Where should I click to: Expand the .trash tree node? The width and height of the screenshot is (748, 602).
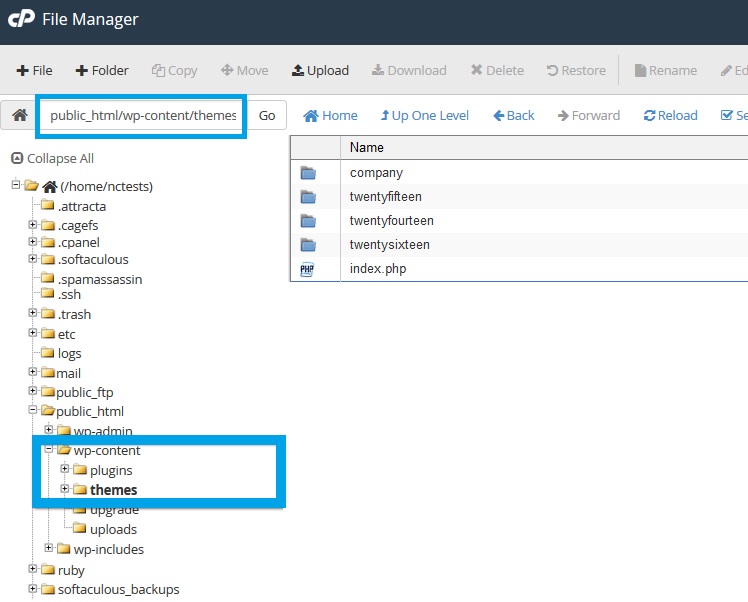pyautogui.click(x=32, y=313)
